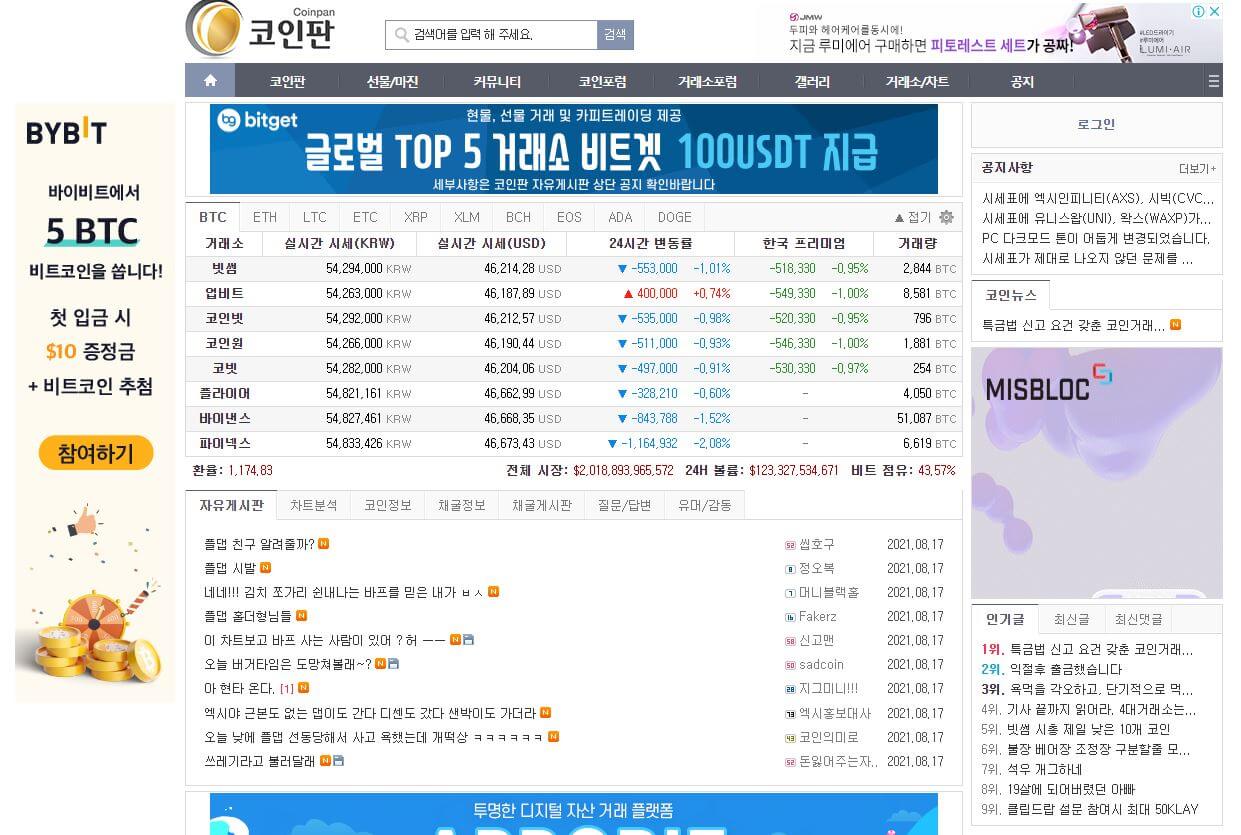
Task: Open notice about PC 다크모드 톤
Action: pos(1096,238)
